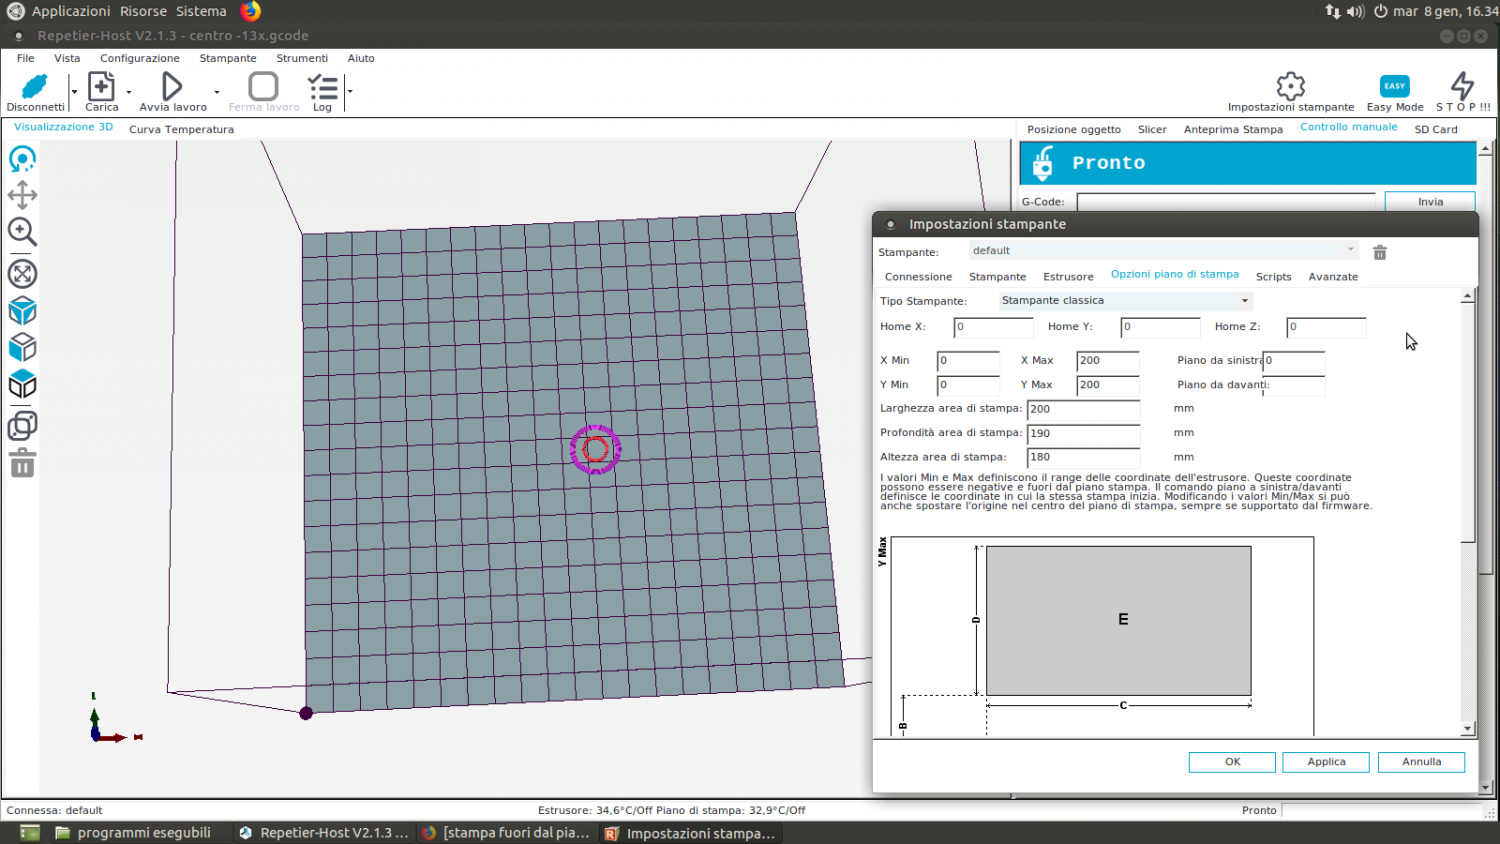
Task: Open the File menu
Action: coord(26,58)
